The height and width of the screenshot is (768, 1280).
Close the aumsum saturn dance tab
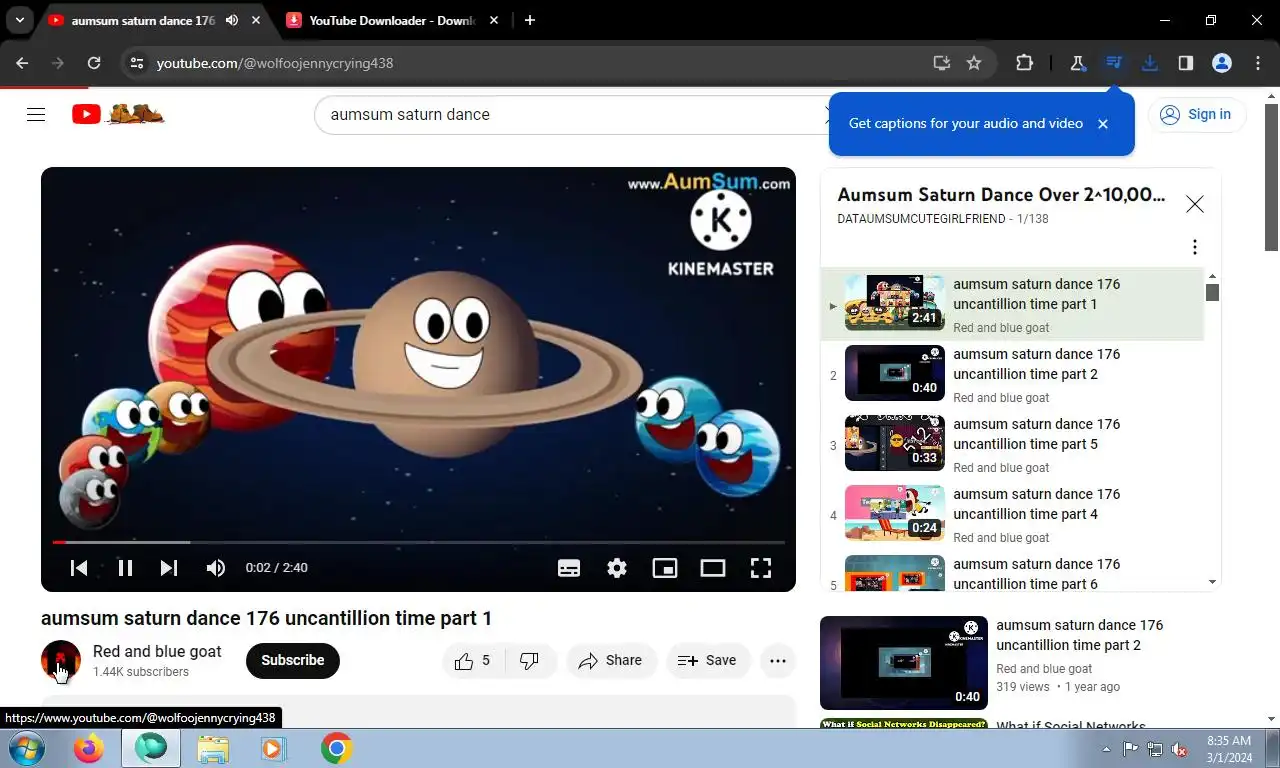pyautogui.click(x=257, y=20)
